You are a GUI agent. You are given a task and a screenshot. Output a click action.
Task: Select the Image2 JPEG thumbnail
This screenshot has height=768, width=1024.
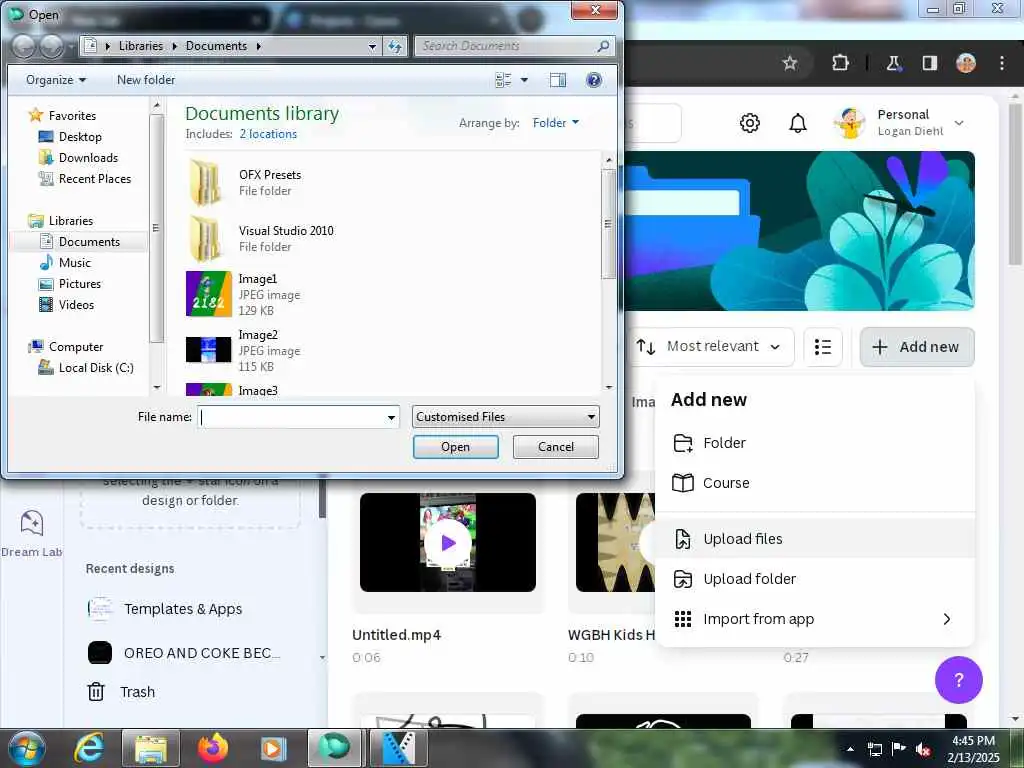[x=208, y=349]
